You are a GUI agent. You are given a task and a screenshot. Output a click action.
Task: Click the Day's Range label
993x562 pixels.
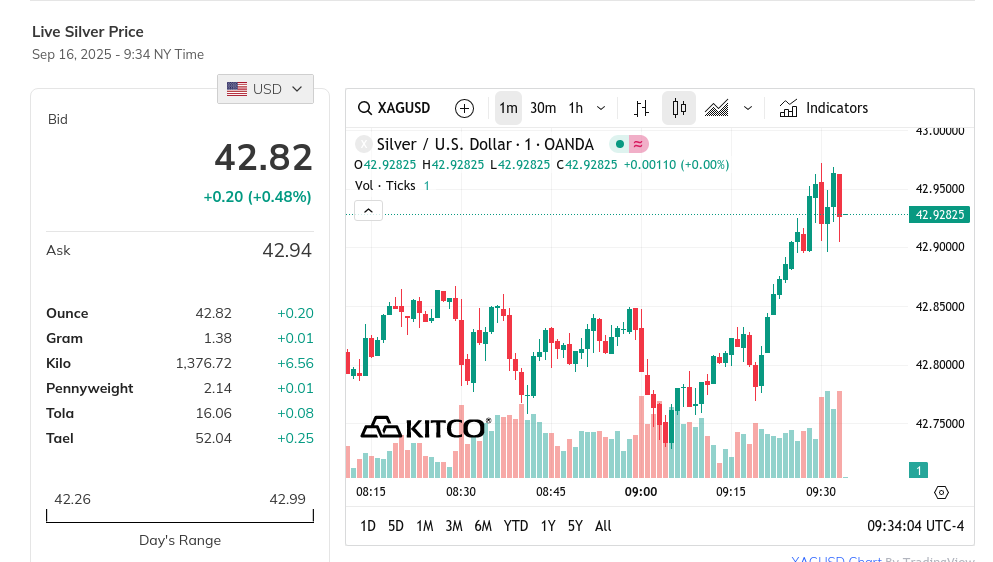pyautogui.click(x=180, y=540)
